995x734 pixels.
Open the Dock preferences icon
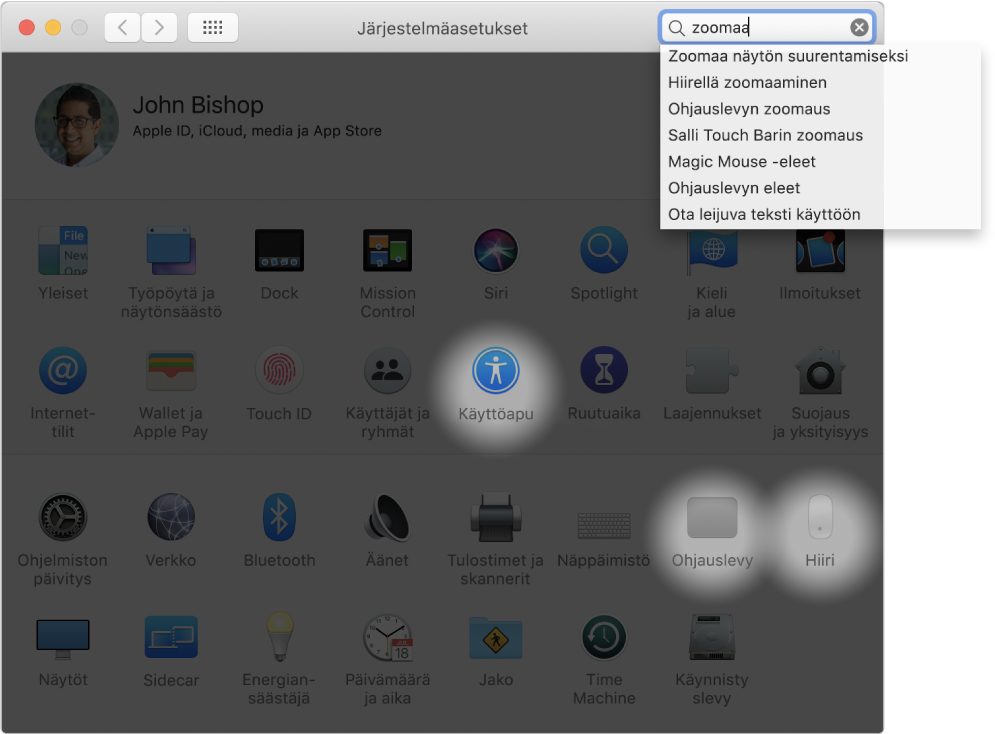[279, 251]
